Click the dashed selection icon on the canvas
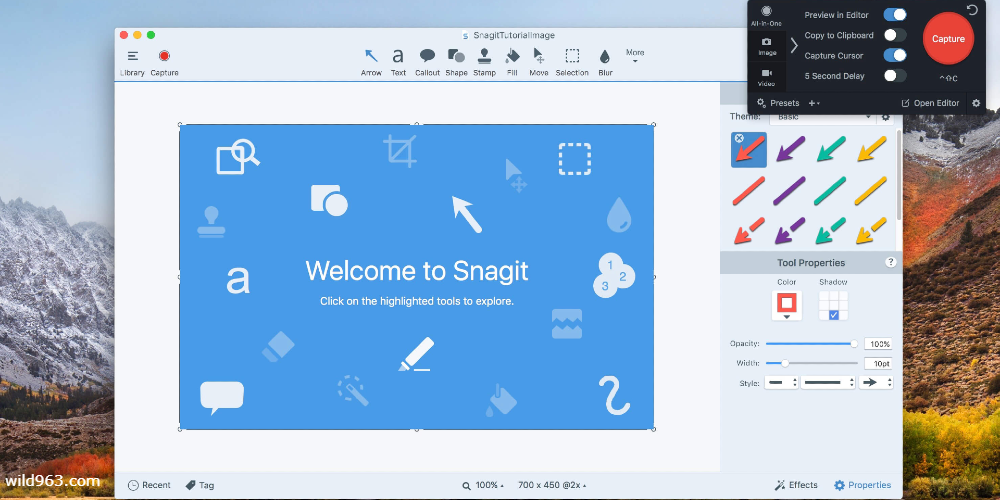 click(575, 159)
